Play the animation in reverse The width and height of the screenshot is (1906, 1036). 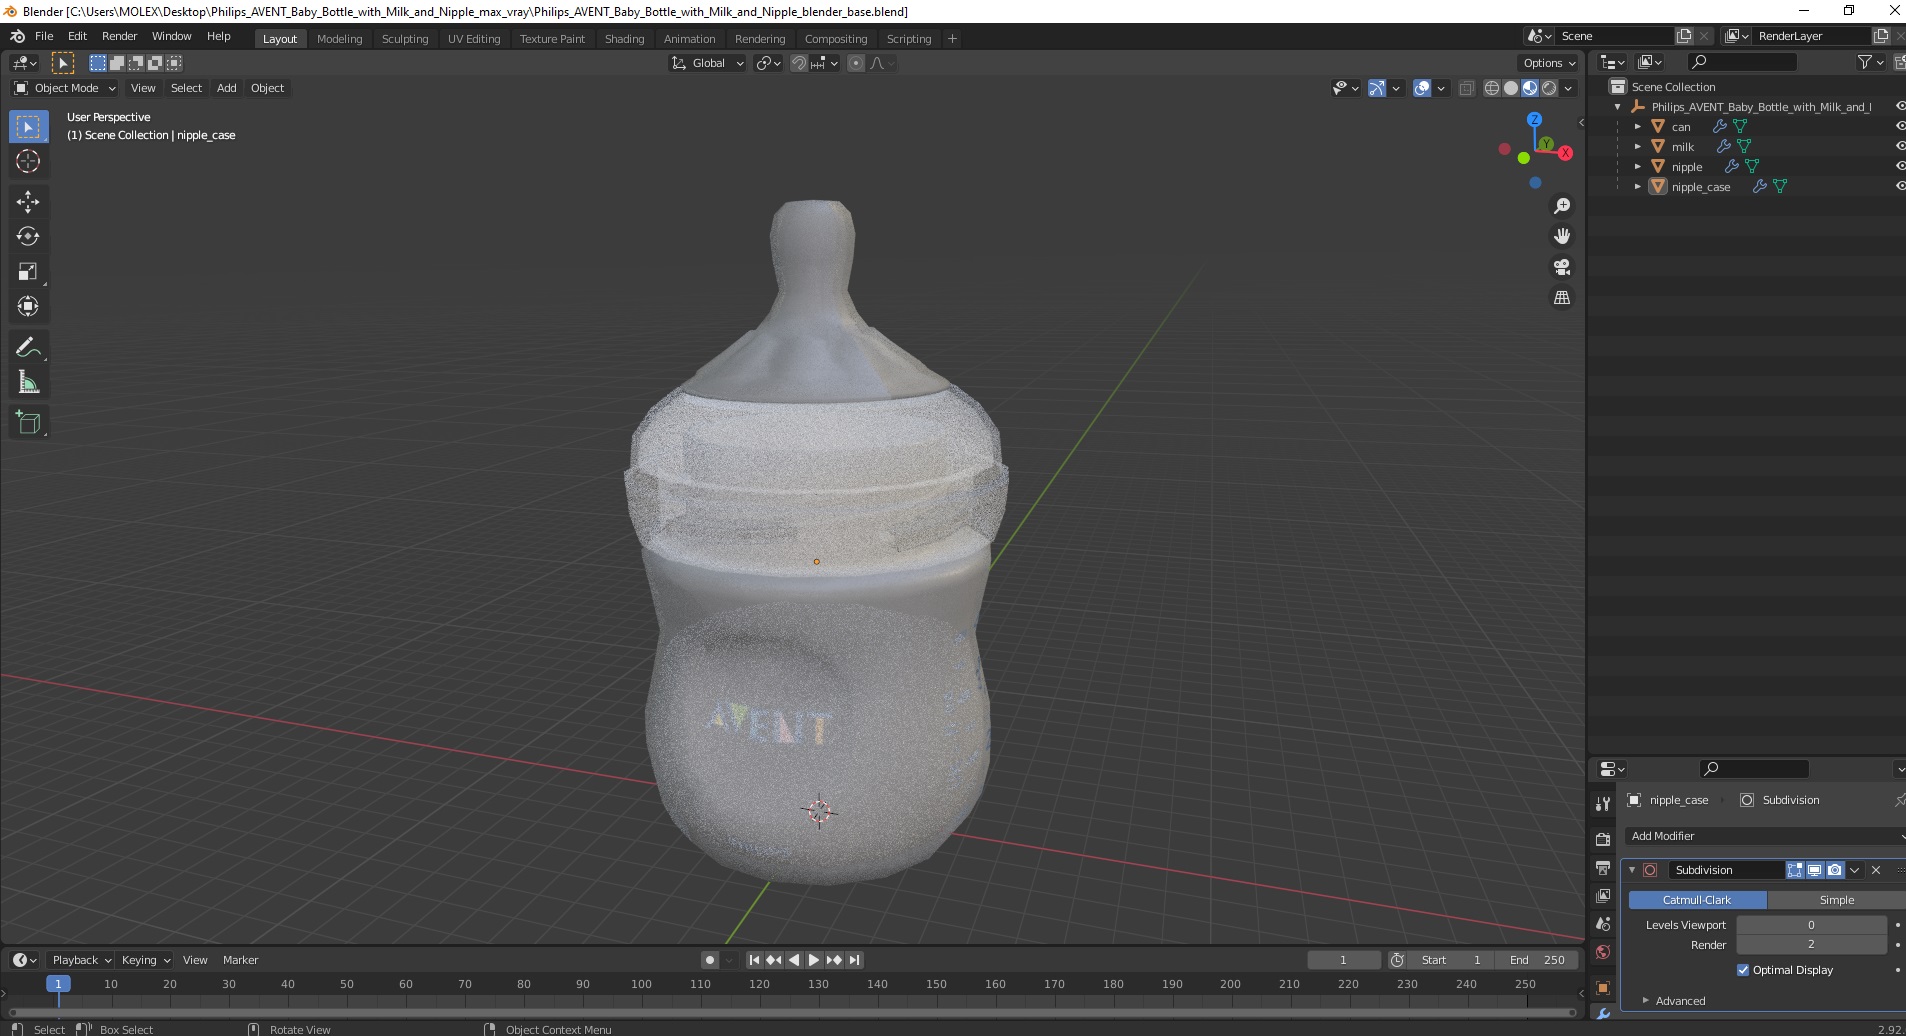point(794,960)
